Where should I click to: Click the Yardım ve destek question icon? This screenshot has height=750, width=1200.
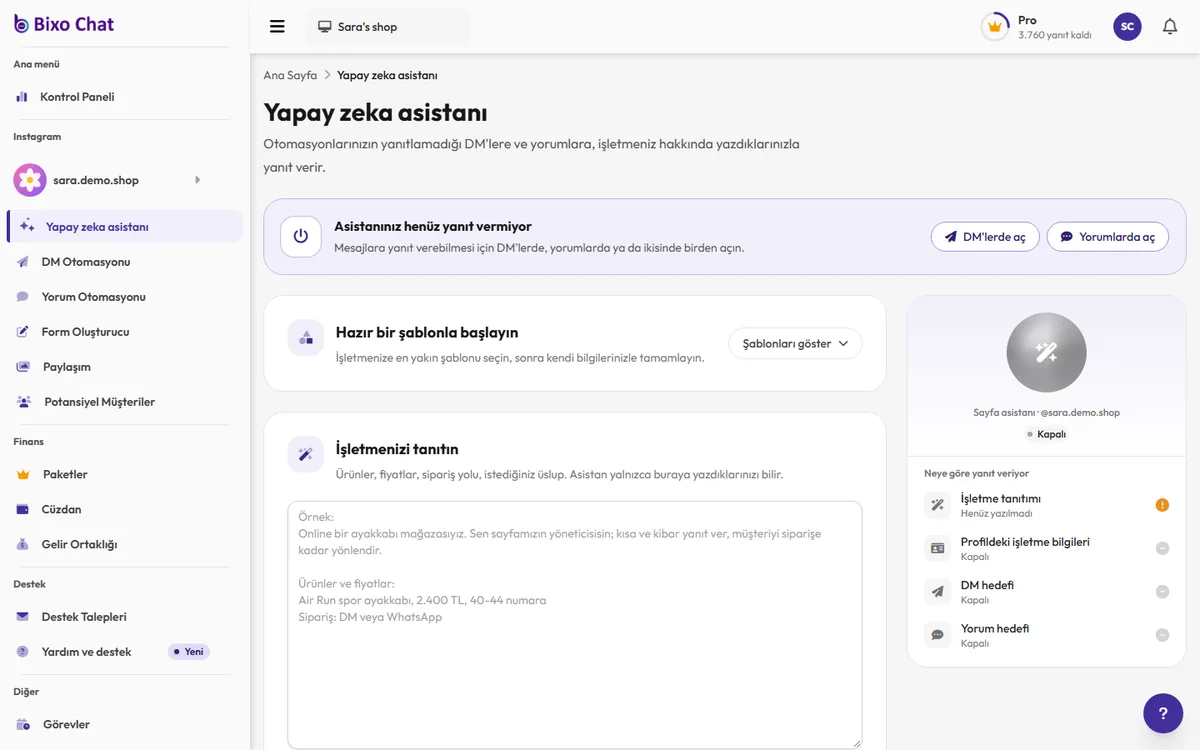pyautogui.click(x=22, y=652)
